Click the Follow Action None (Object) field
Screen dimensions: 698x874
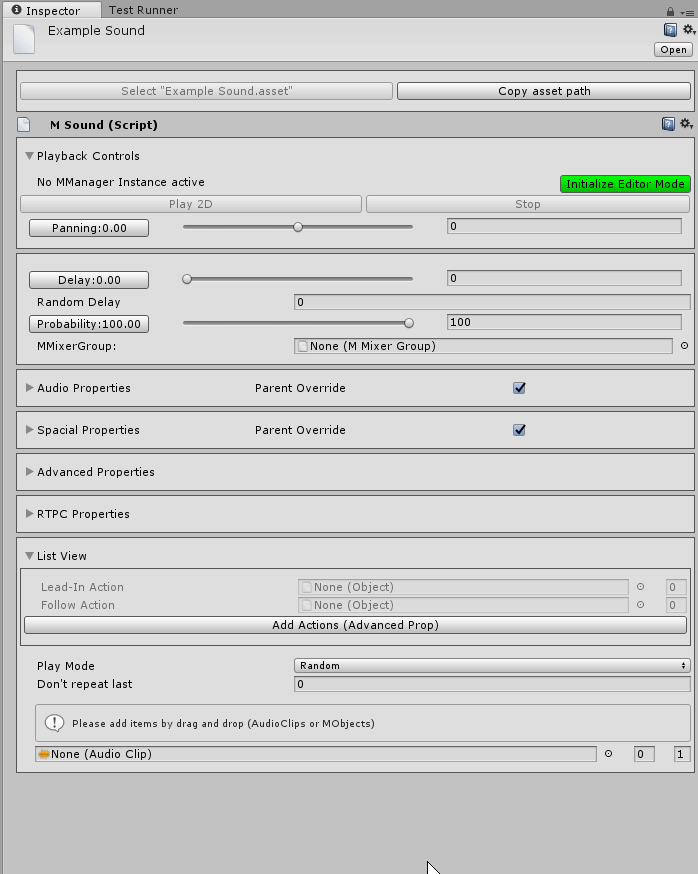463,605
